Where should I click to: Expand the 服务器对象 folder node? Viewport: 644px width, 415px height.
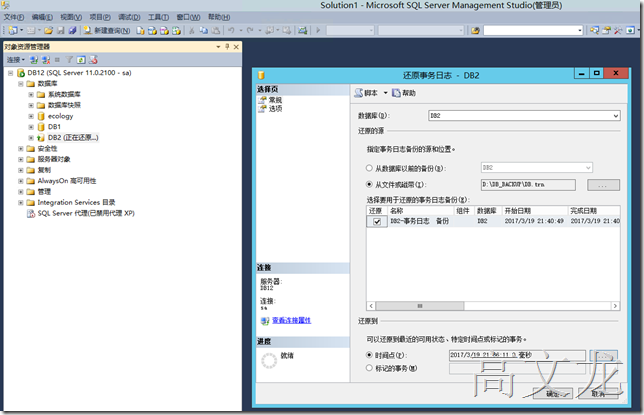point(21,159)
